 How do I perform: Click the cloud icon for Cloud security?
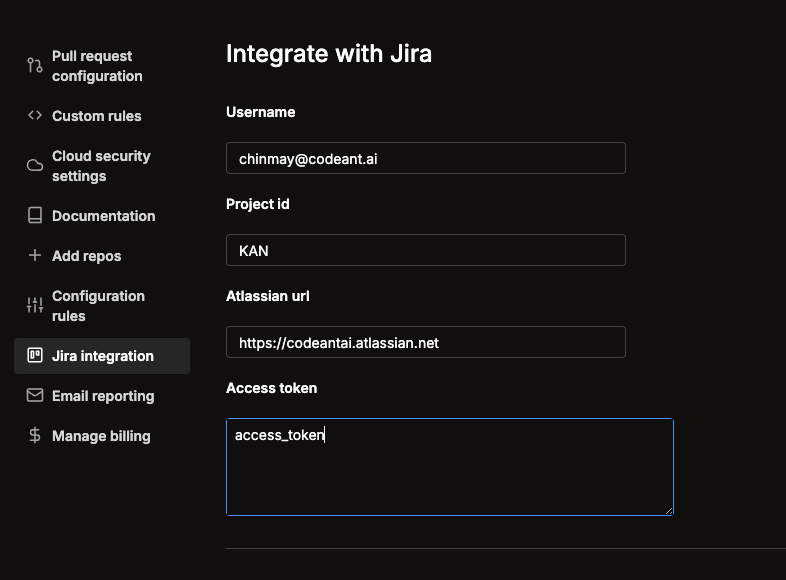(35, 165)
